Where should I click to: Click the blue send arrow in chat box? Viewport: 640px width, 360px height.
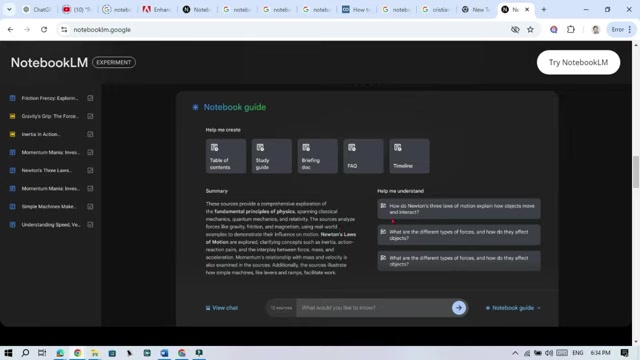(459, 308)
